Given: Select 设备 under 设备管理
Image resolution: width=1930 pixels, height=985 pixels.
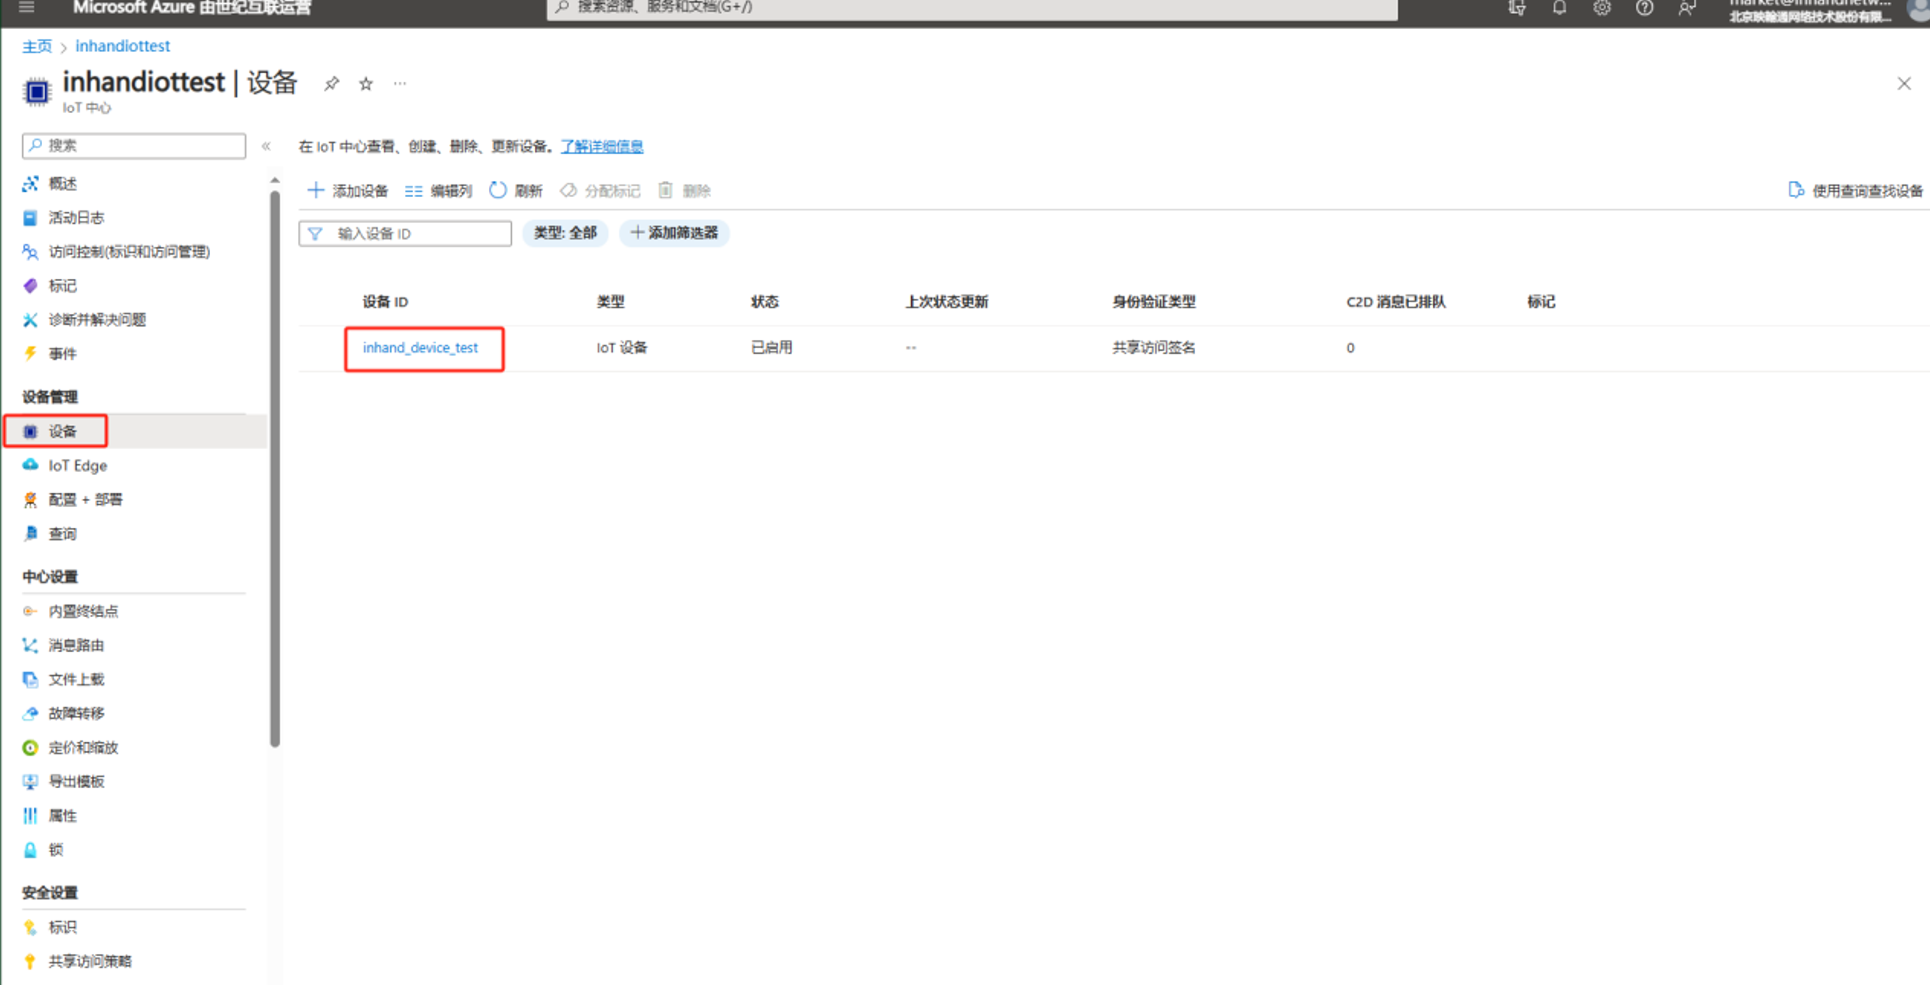Looking at the screenshot, I should tap(63, 432).
